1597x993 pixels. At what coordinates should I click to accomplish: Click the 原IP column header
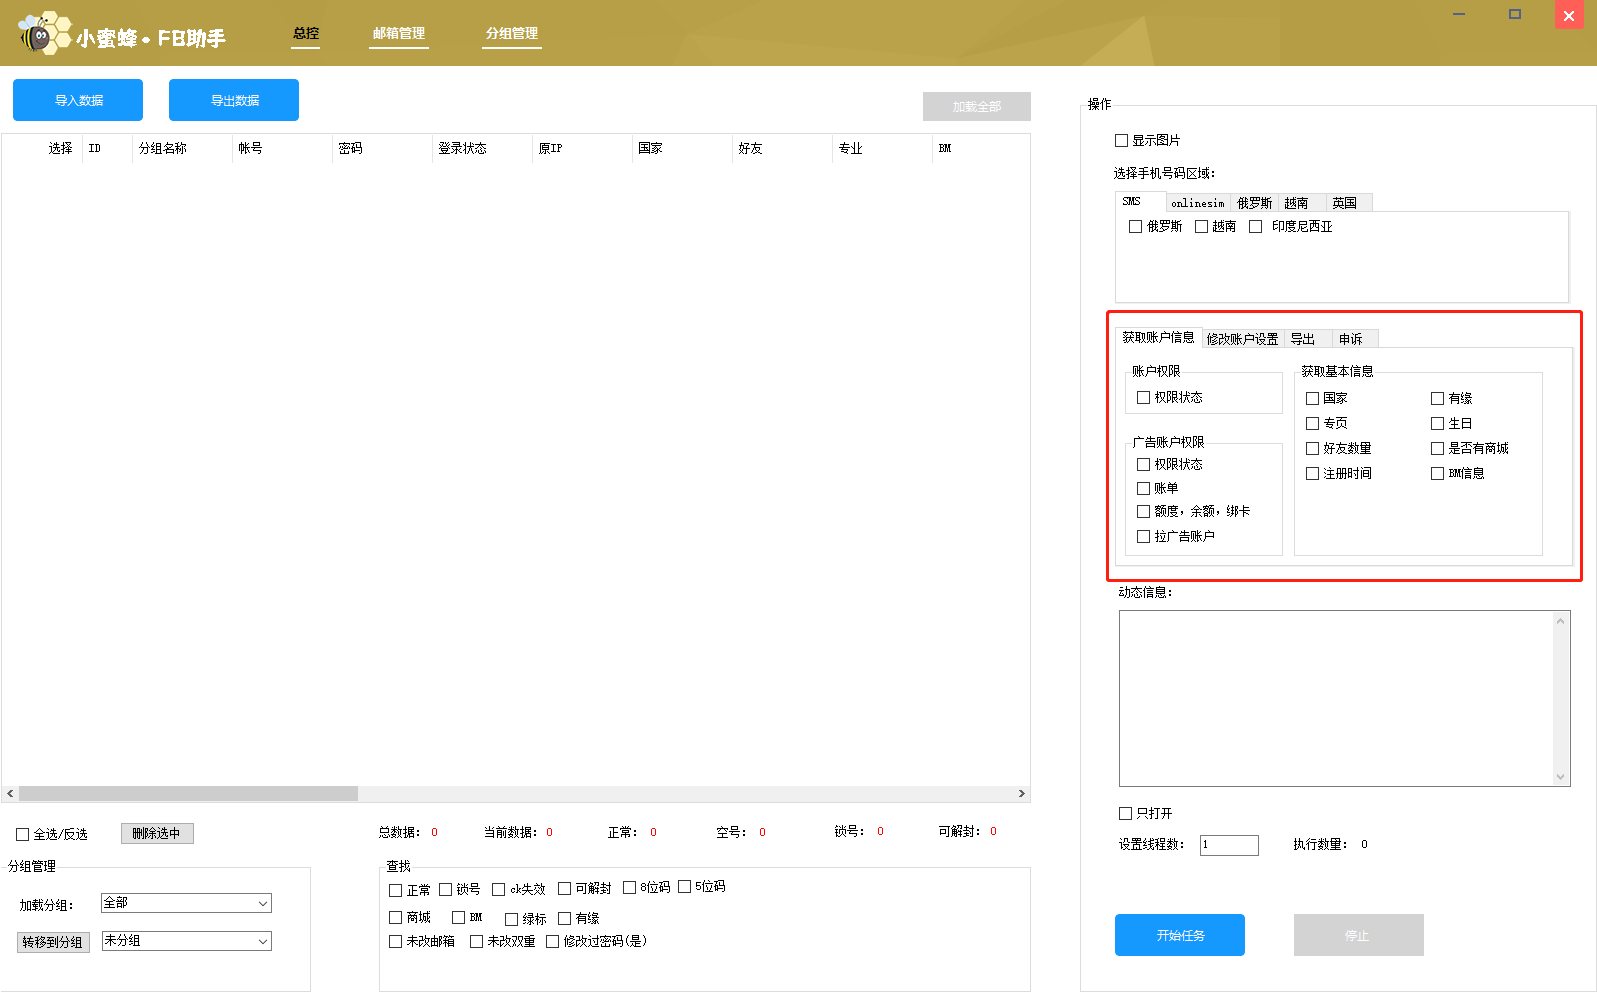point(582,148)
